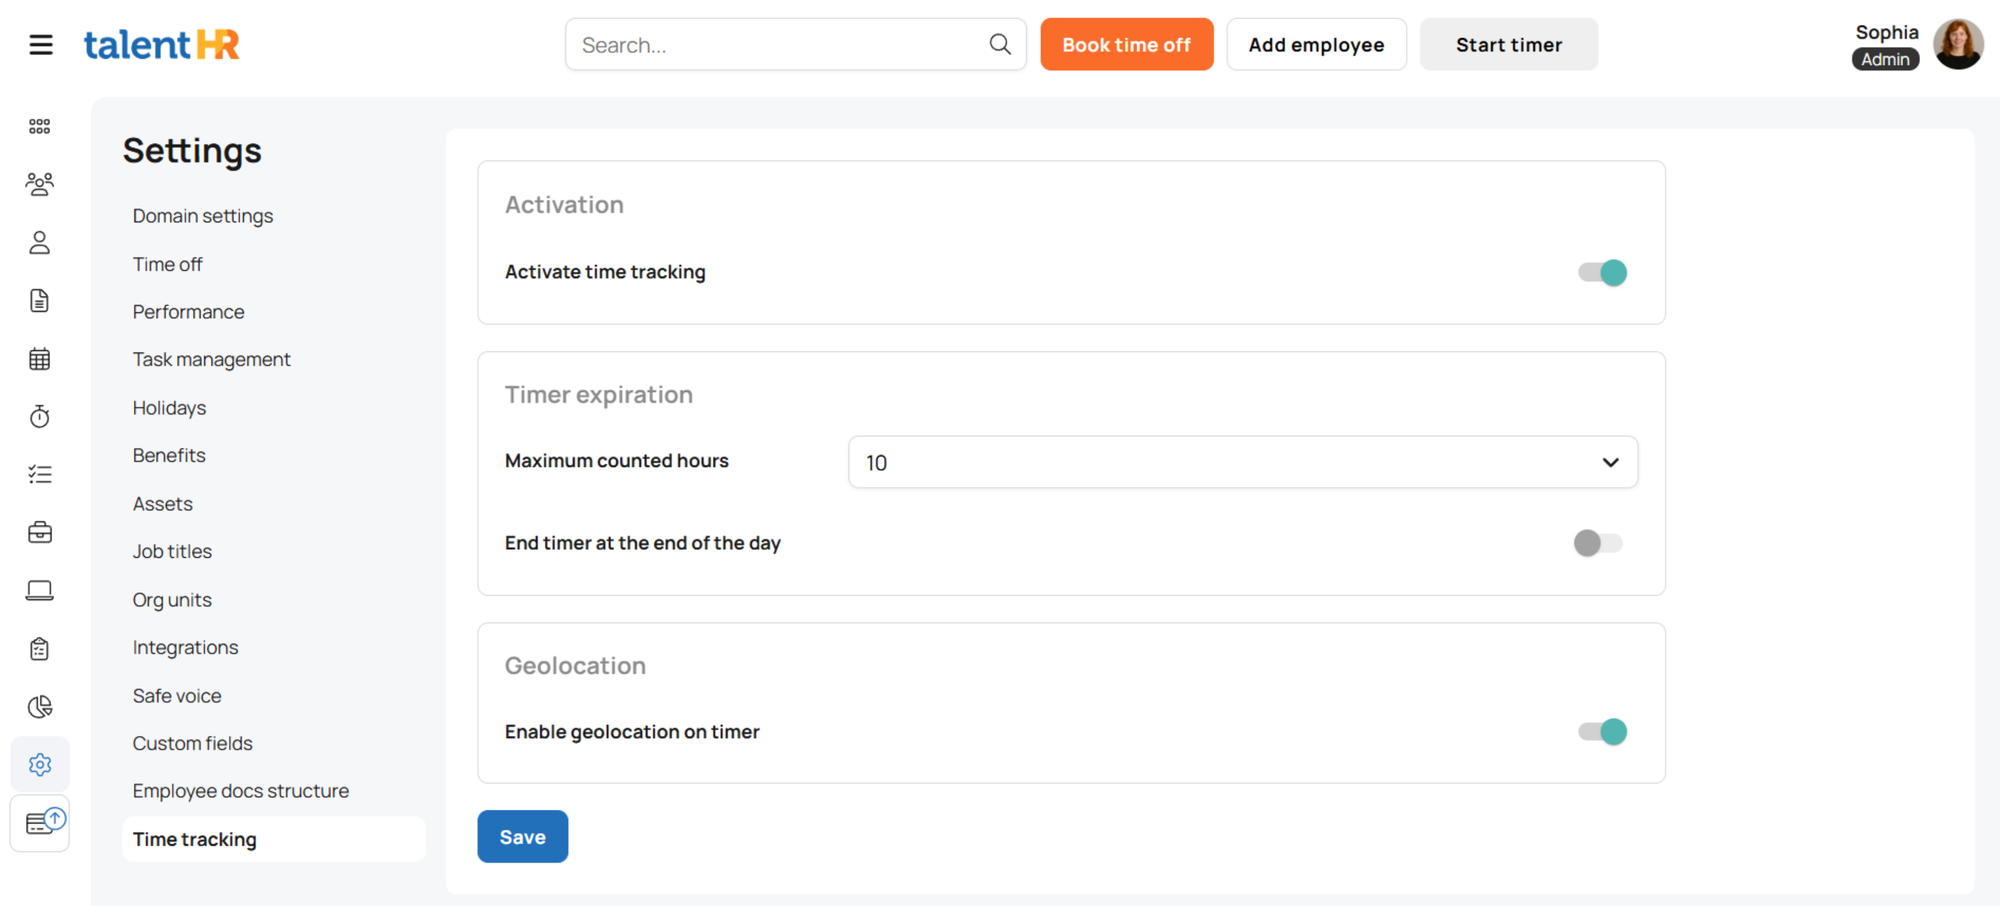Screen dimensions: 2000x906
Task: Click the dashboard grid icon in sidebar
Action: click(x=40, y=126)
